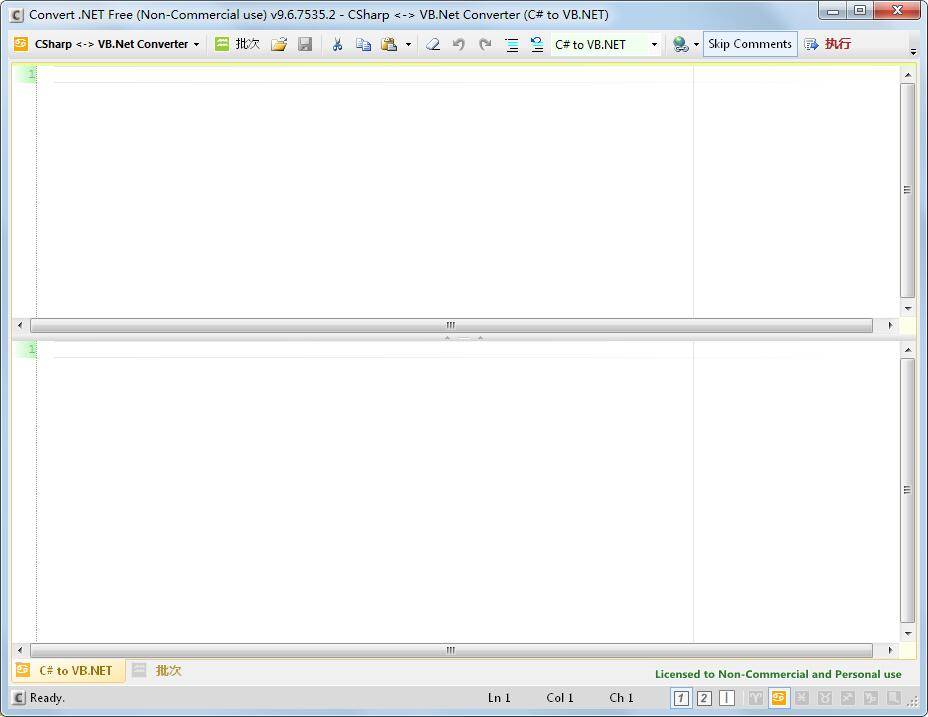Paste clipboard contents with the Paste icon
928x717 pixels.
(x=390, y=44)
